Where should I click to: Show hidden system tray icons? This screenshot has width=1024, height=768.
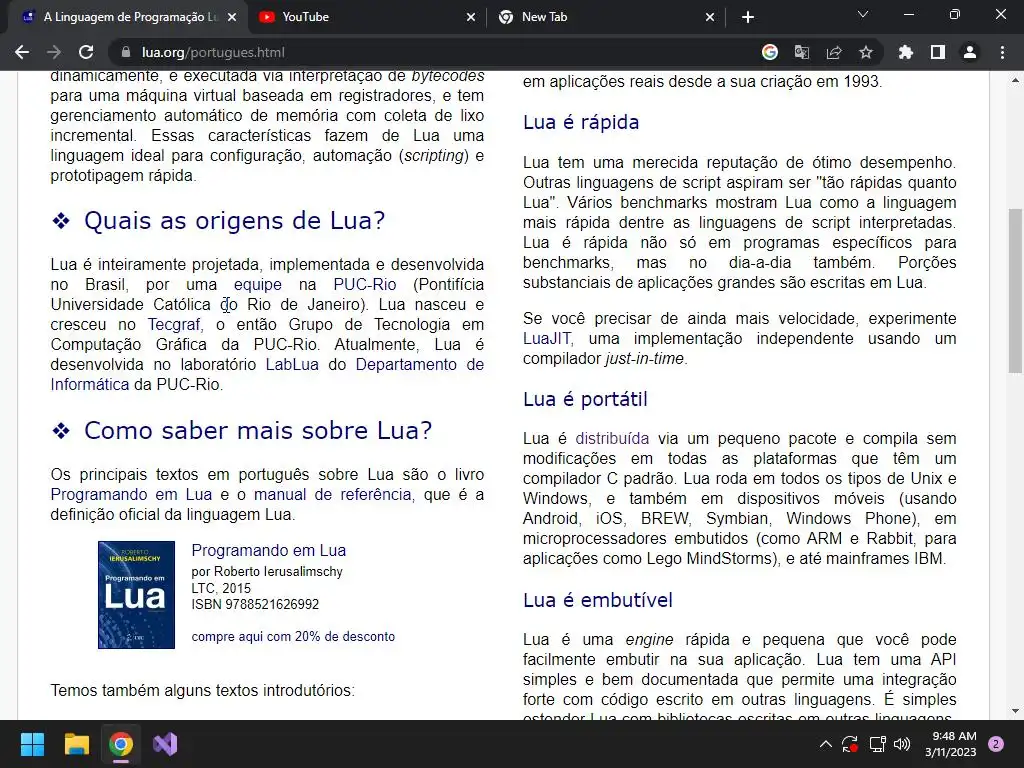click(x=825, y=744)
